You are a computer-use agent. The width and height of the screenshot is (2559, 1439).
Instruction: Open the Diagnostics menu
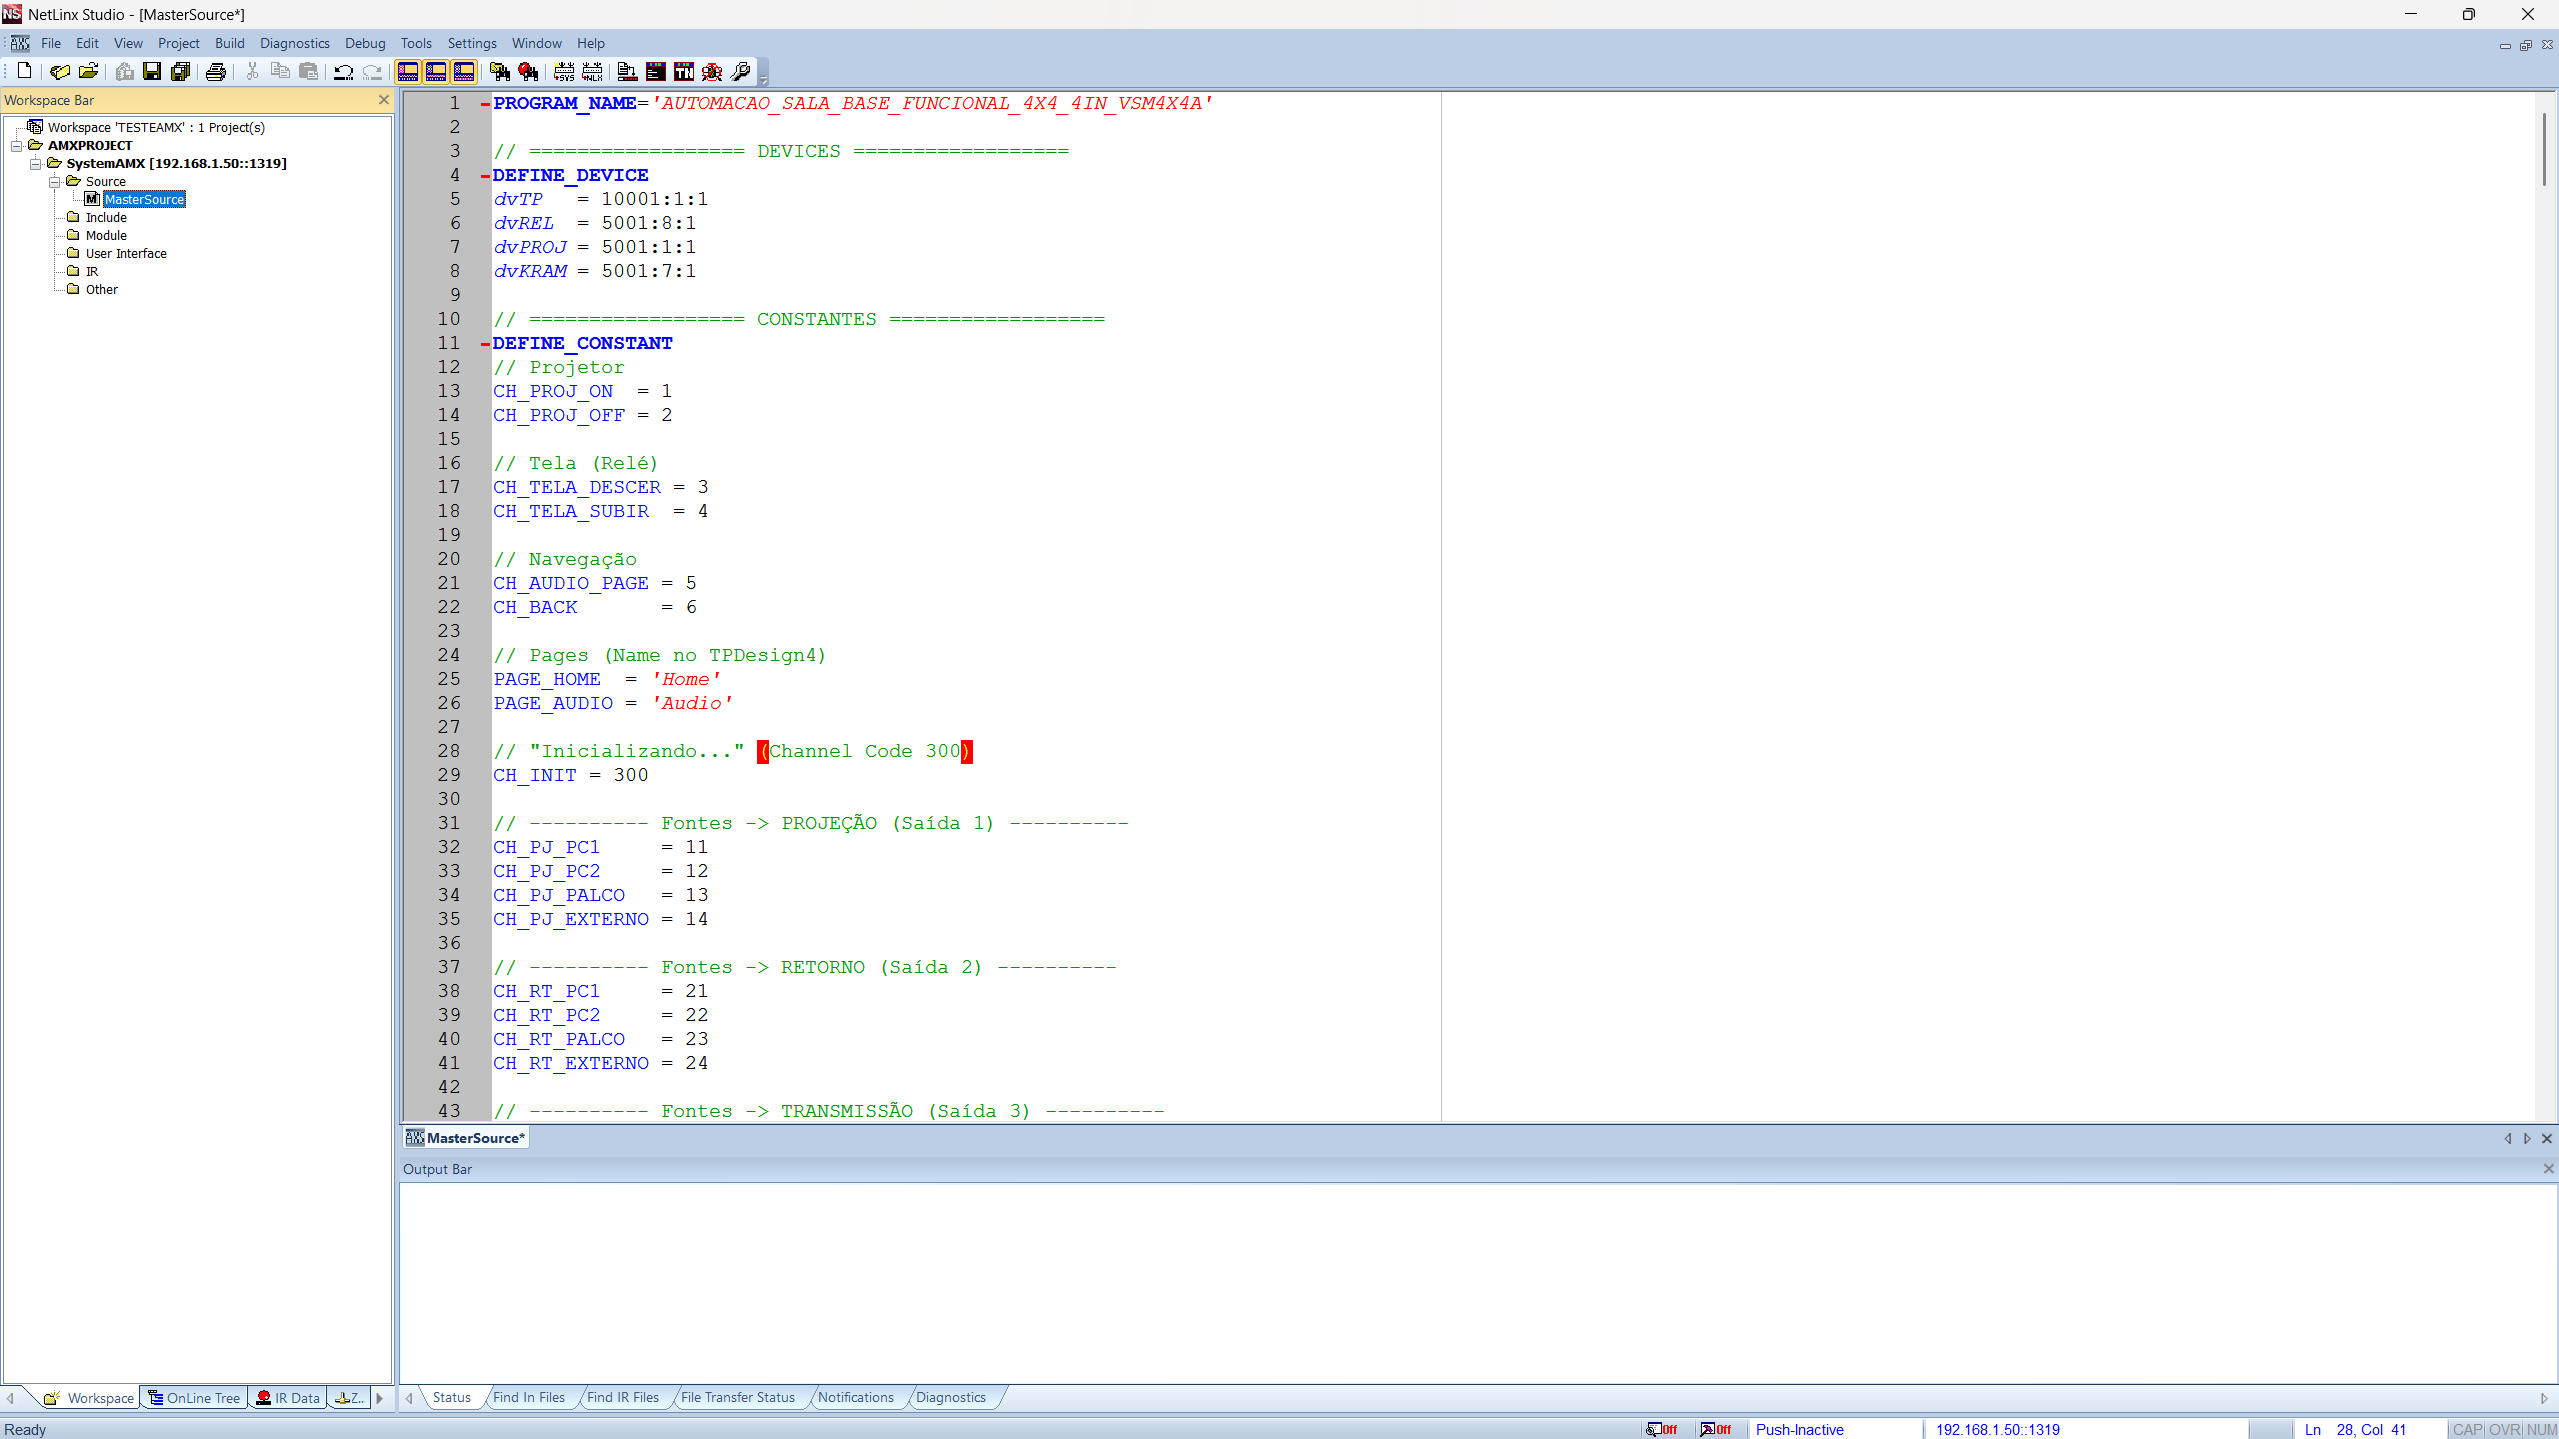coord(294,43)
